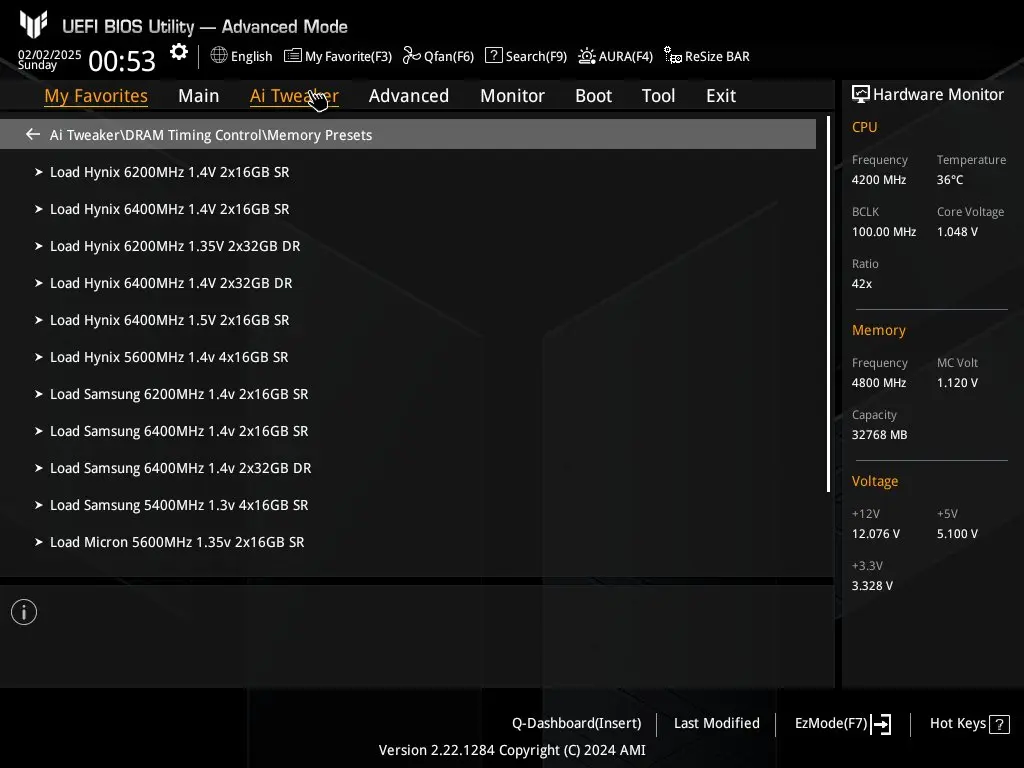Click the Hardware Monitor screen icon
This screenshot has width=1024, height=768.
(x=861, y=94)
